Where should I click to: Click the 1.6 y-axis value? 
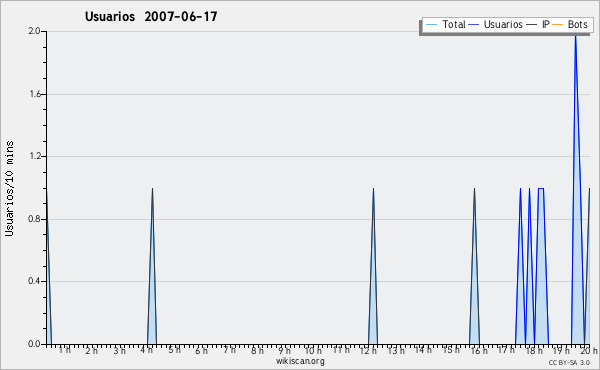point(35,94)
